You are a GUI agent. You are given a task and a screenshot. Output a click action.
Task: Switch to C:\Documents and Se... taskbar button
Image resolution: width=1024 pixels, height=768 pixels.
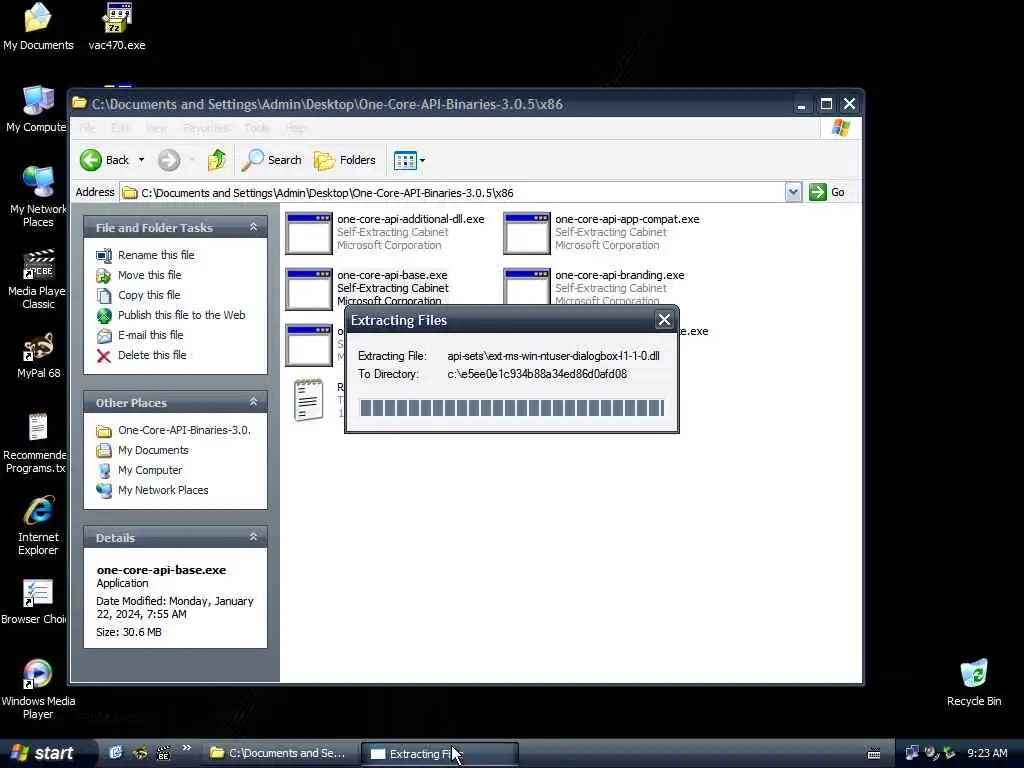[x=280, y=754]
